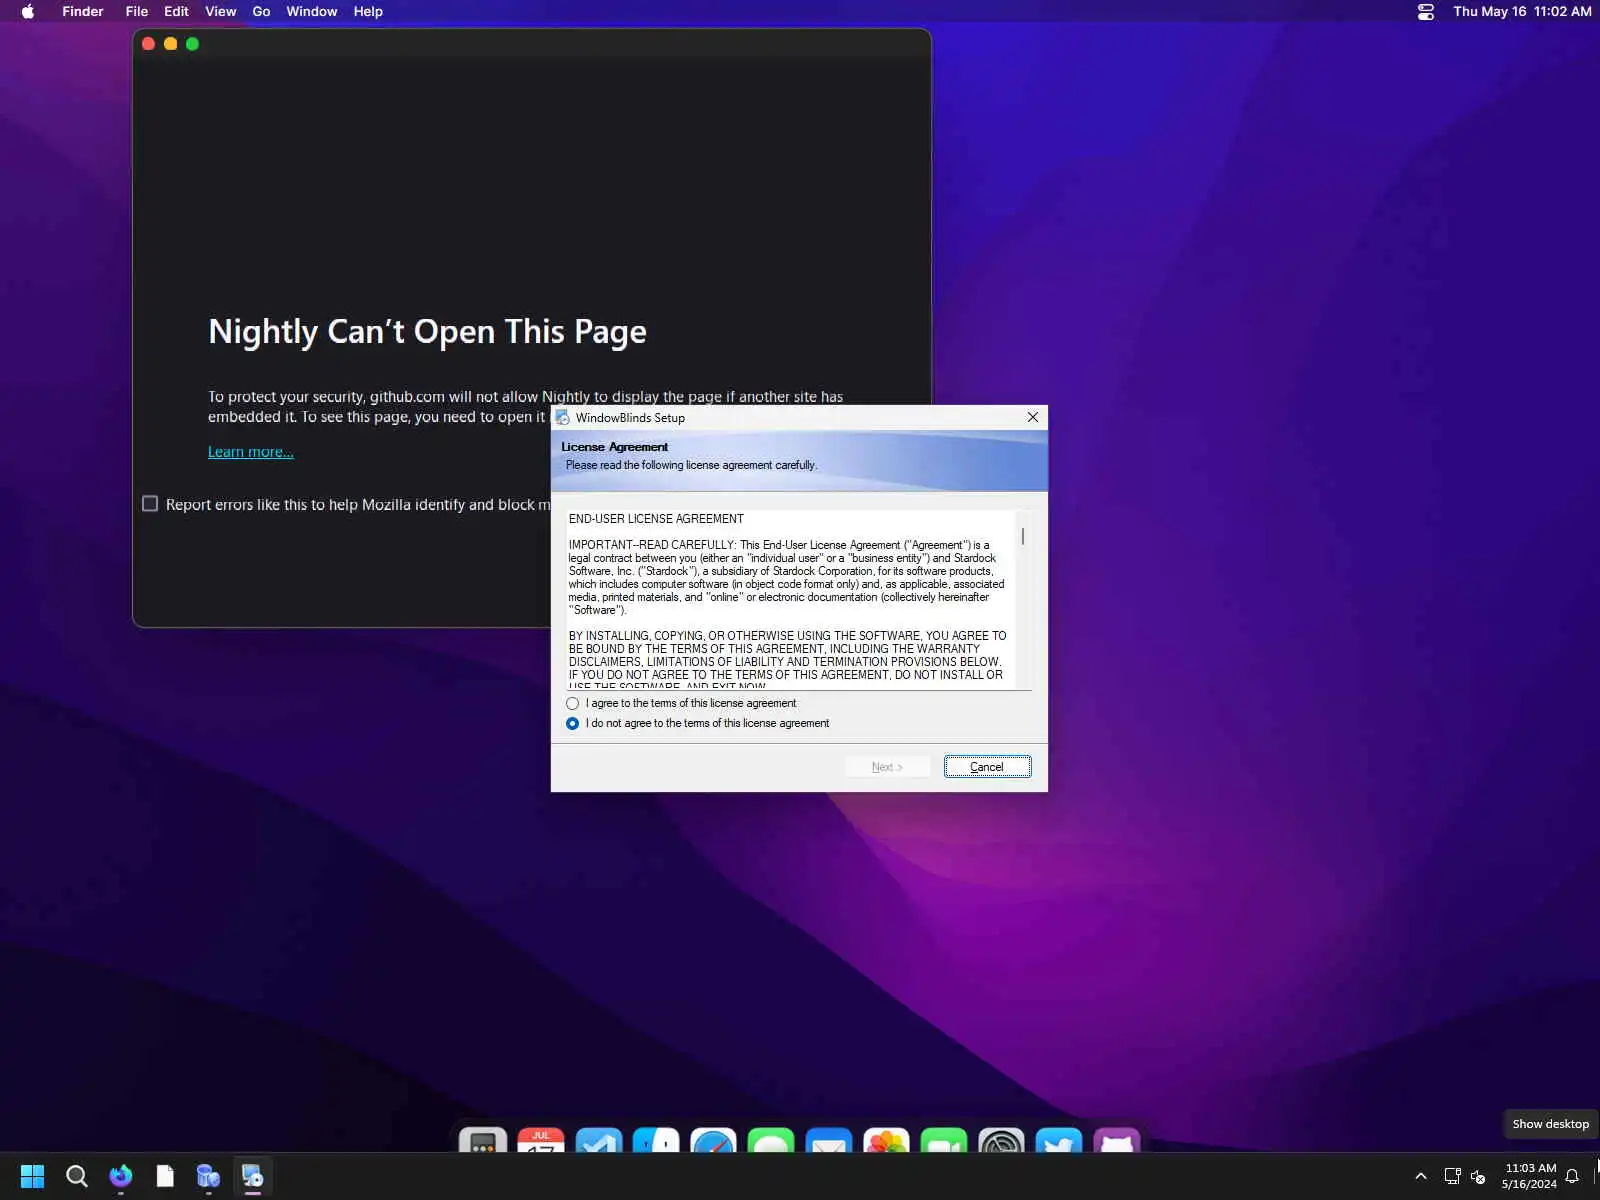The image size is (1600, 1200).
Task: Launch Safari from the dock
Action: tap(713, 1140)
